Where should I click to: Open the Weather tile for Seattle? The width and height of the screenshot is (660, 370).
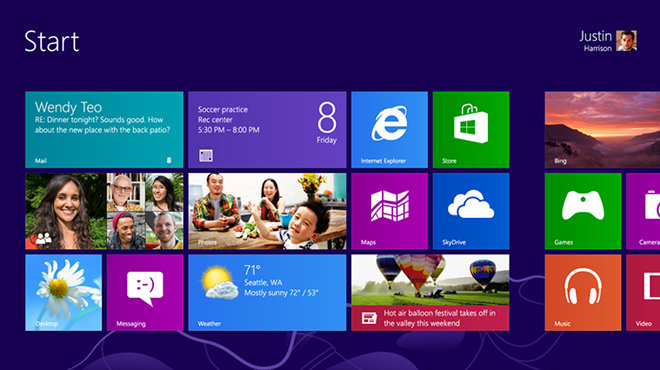267,293
